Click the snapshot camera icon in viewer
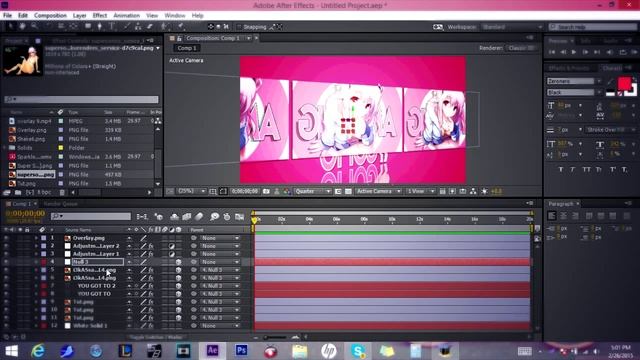The height and width of the screenshot is (360, 640). click(266, 191)
